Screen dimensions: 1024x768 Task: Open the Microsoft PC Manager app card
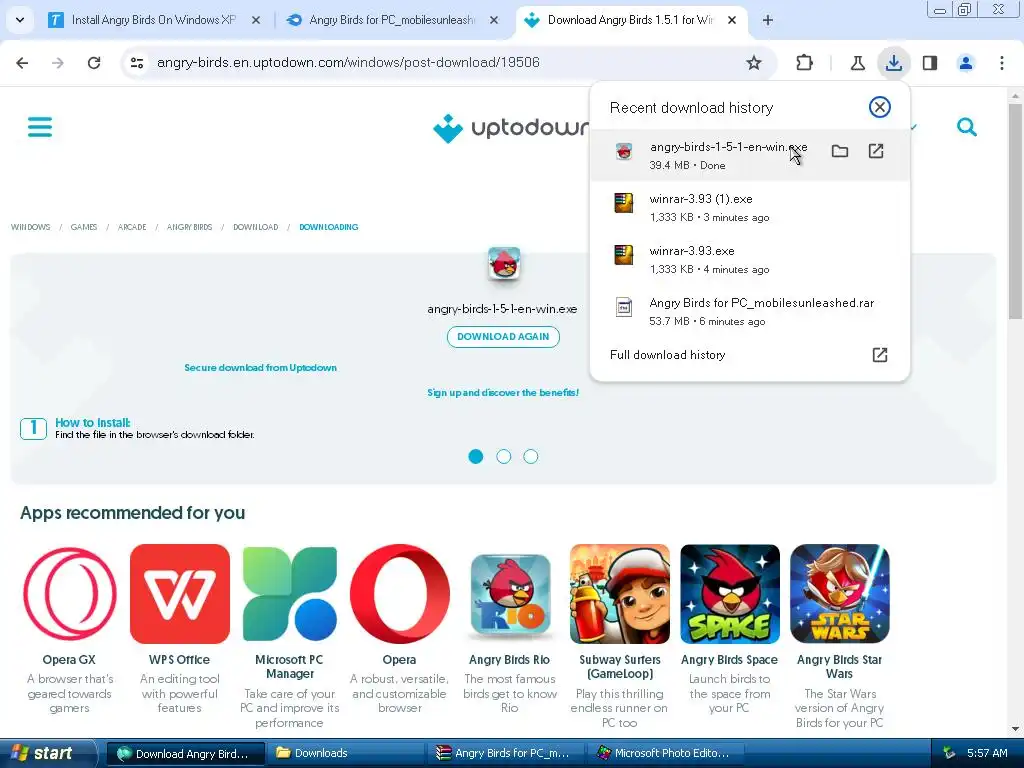289,637
